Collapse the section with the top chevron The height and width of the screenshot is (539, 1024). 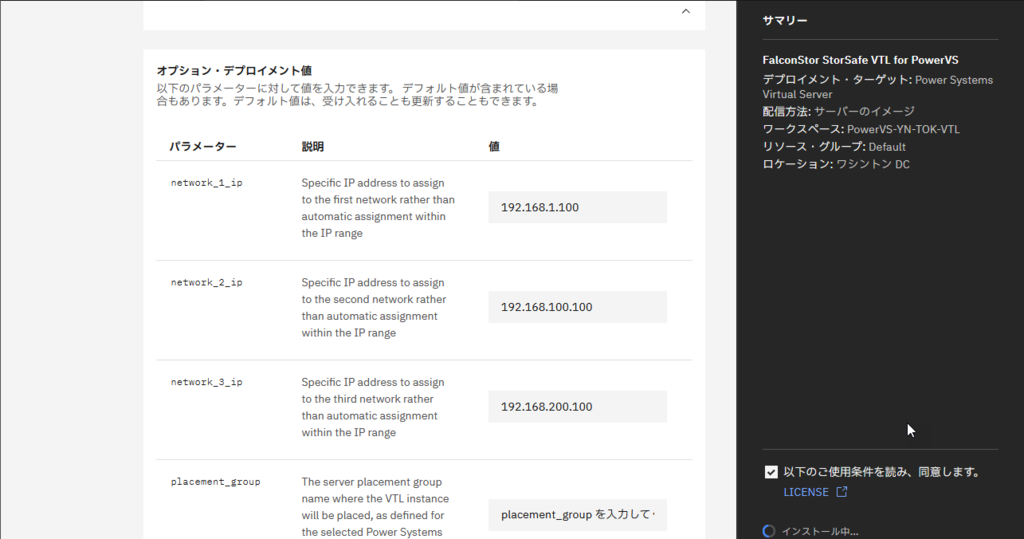click(x=686, y=11)
